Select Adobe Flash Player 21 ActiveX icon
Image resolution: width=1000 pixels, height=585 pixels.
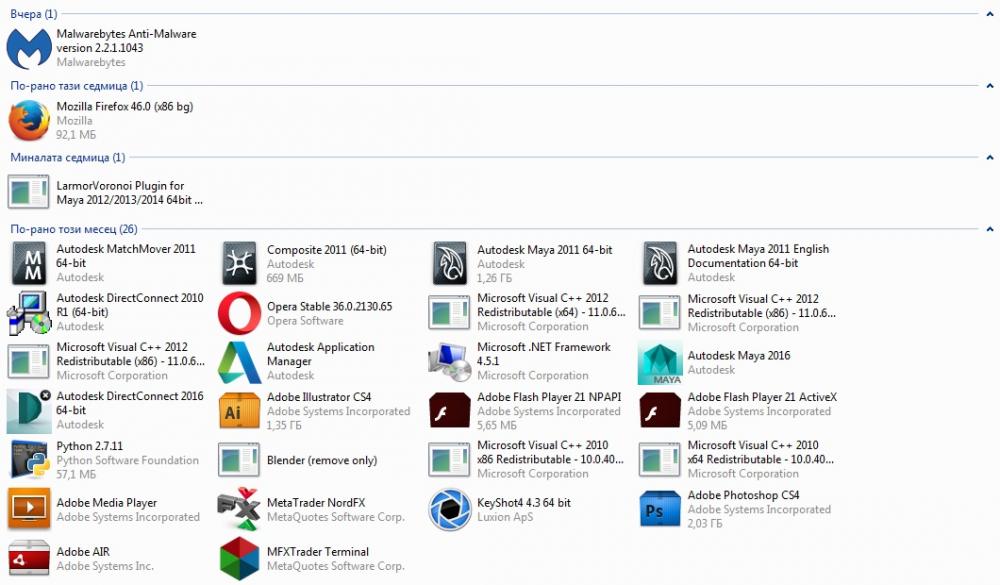(x=660, y=410)
